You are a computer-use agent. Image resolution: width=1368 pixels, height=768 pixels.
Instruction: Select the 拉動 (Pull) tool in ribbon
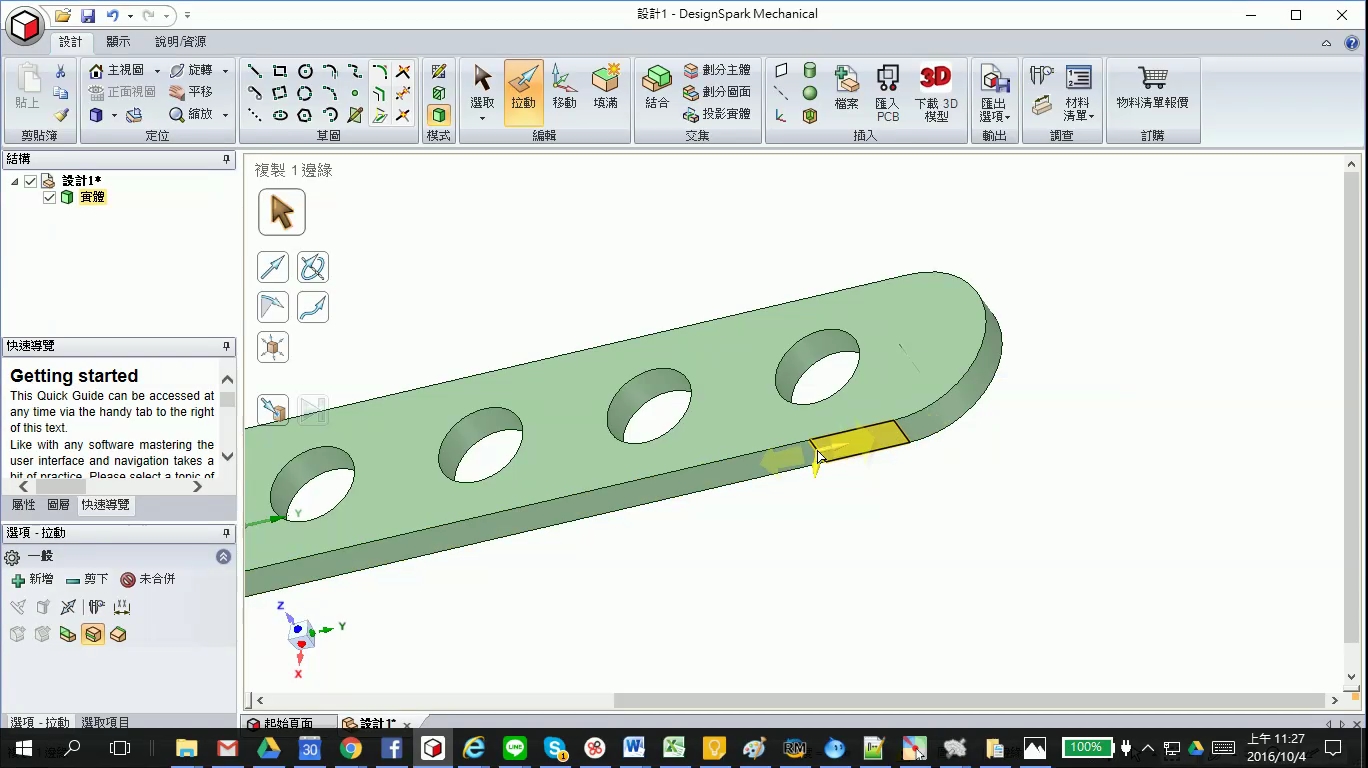coord(523,91)
